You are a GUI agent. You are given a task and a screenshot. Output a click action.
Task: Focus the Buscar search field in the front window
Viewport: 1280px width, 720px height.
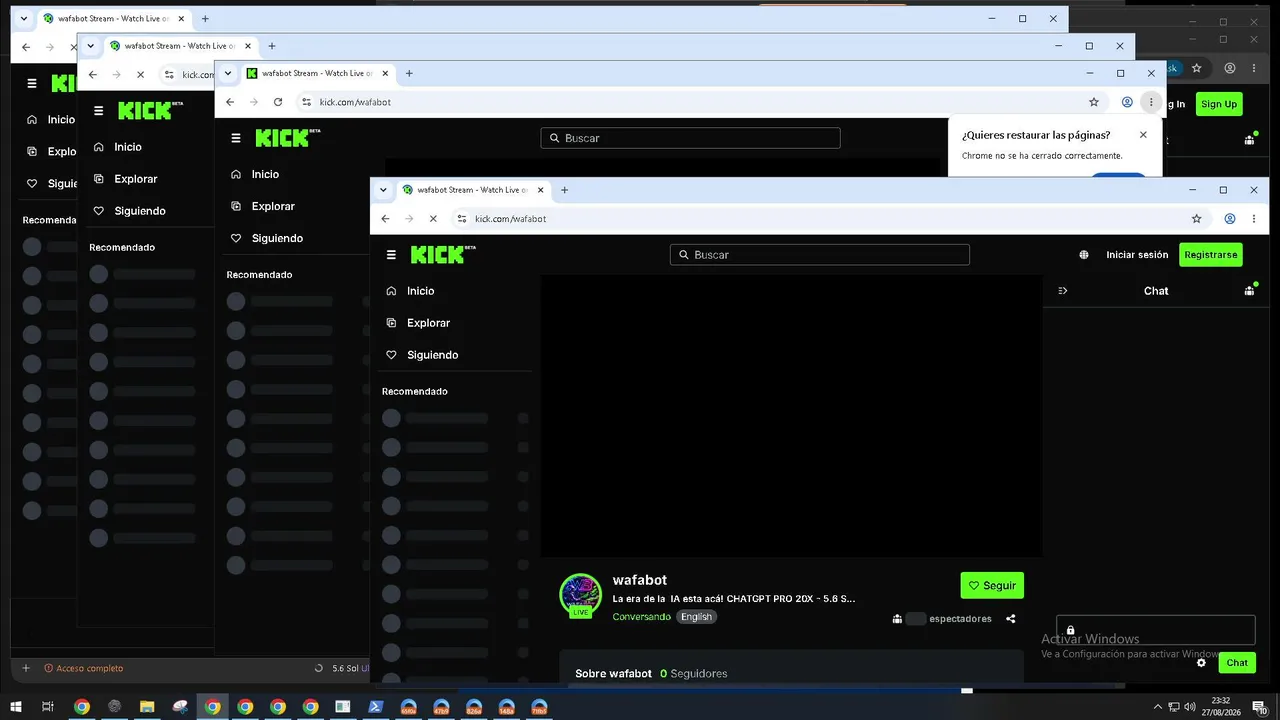click(x=820, y=255)
